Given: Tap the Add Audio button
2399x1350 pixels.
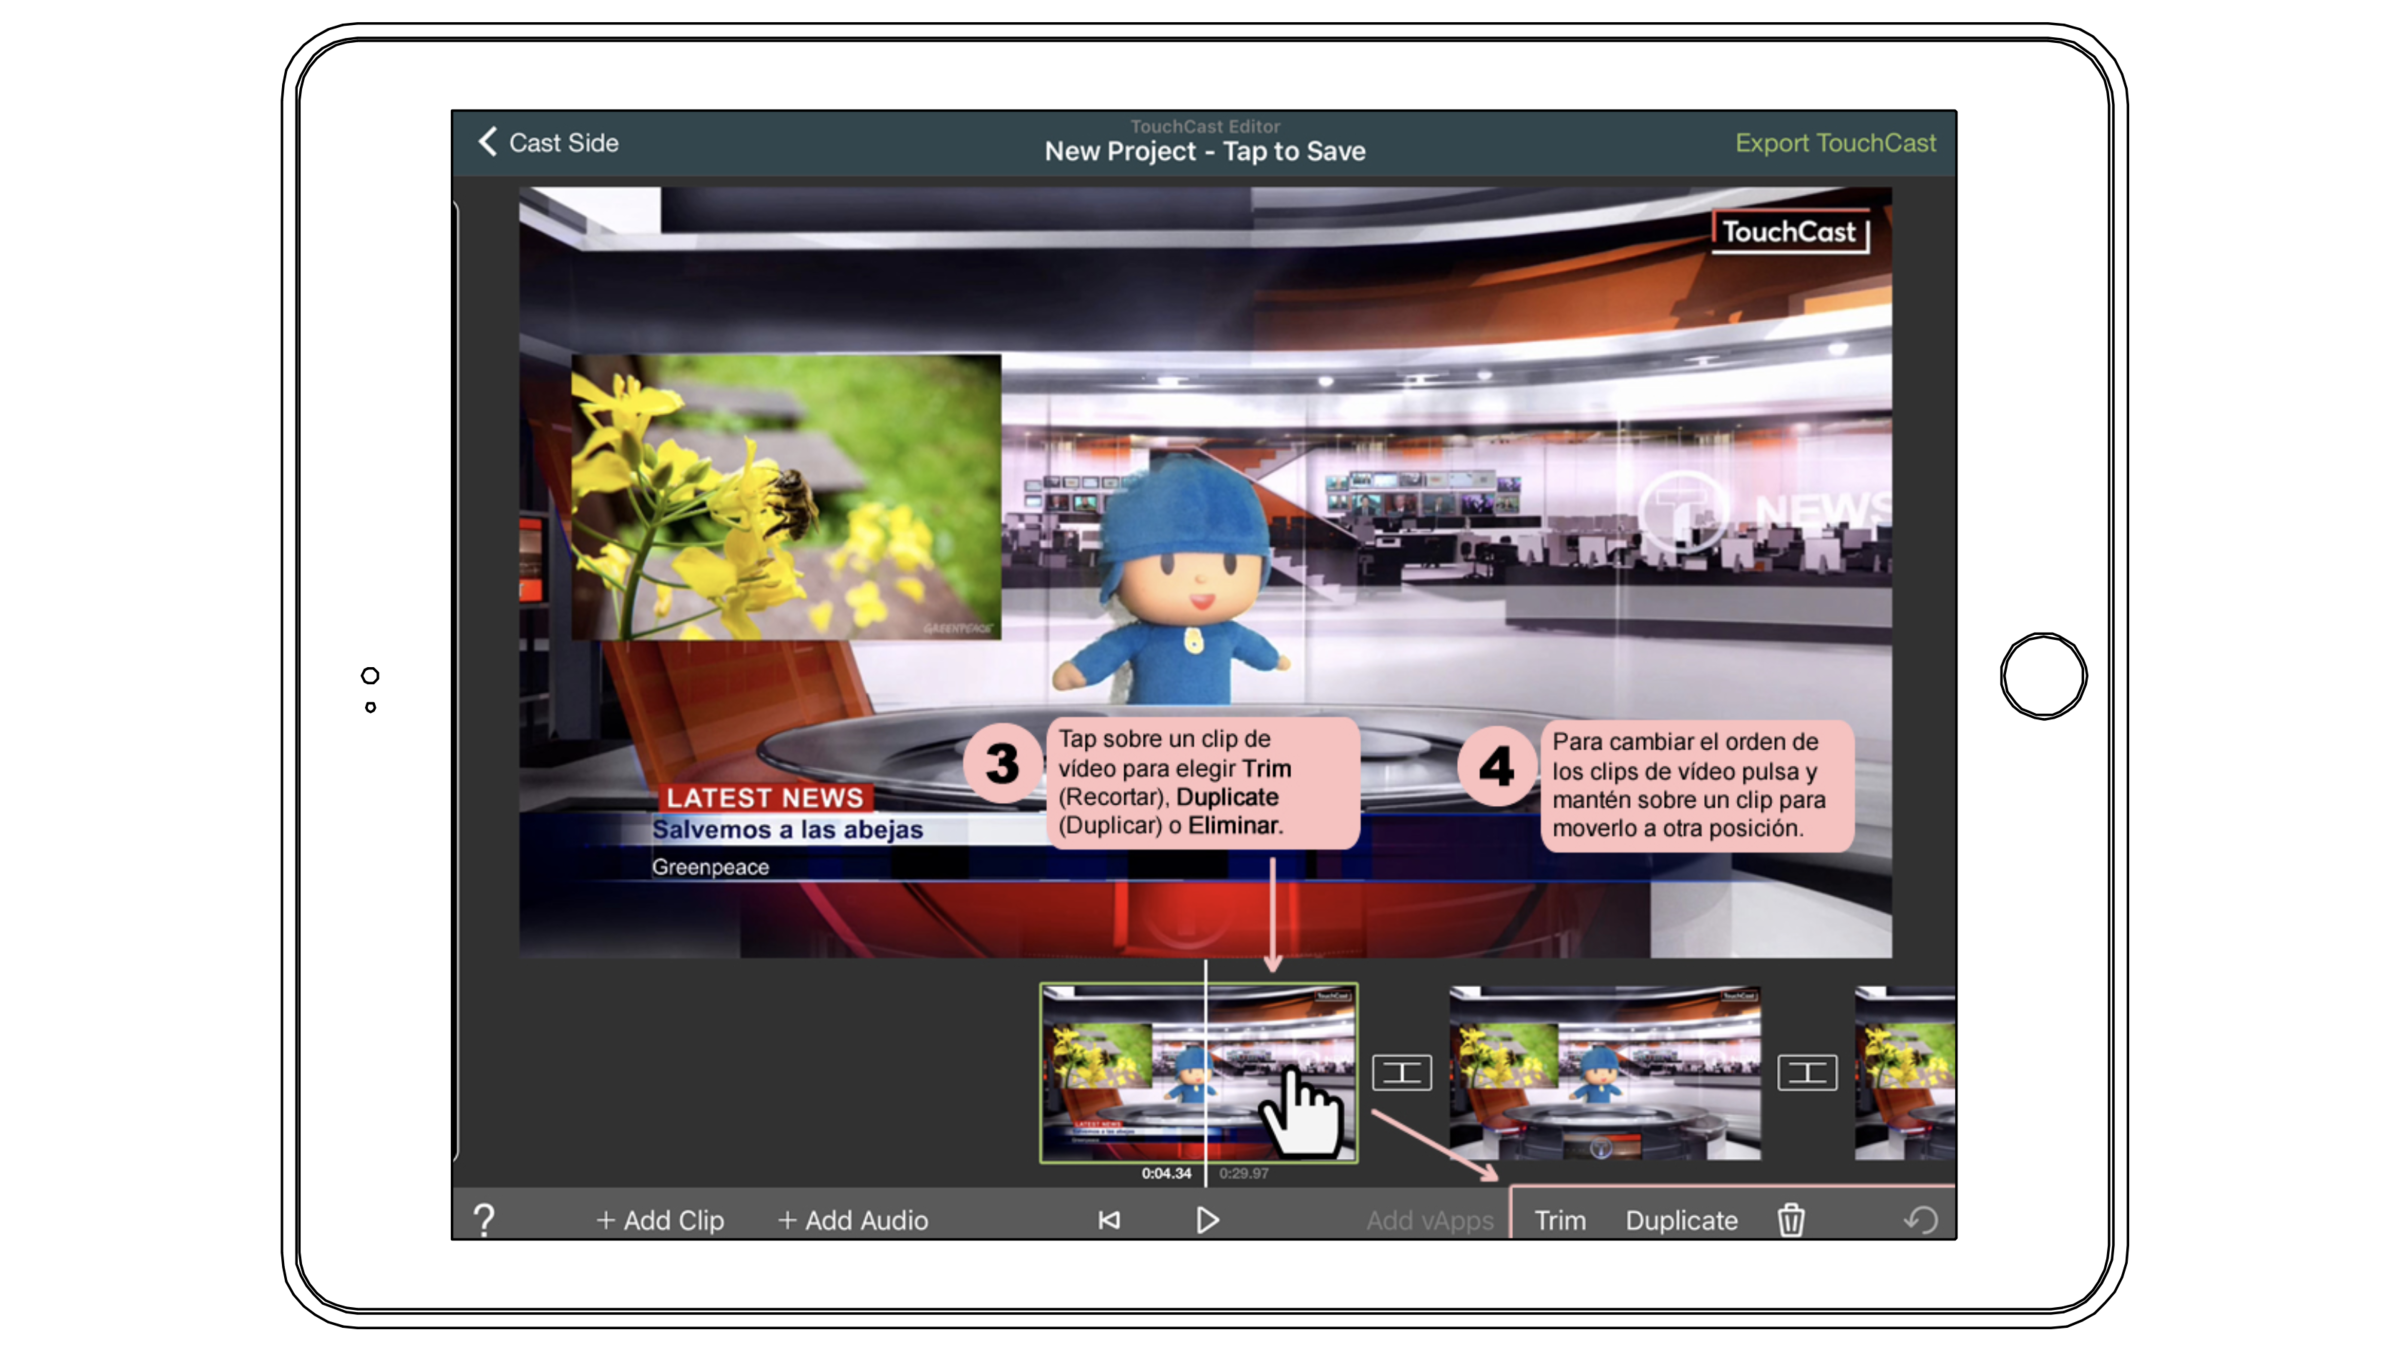Looking at the screenshot, I should [853, 1220].
